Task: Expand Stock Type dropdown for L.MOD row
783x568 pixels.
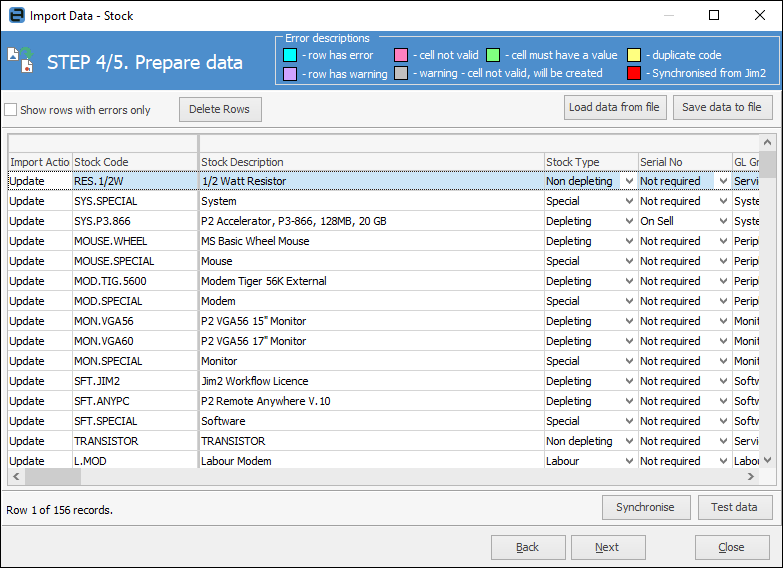Action: pos(628,461)
